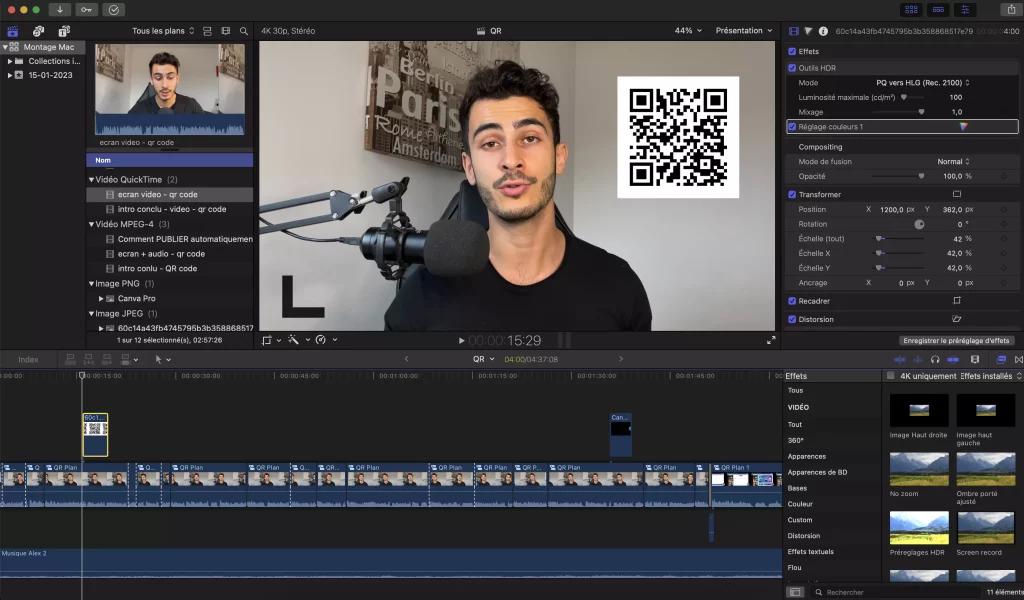This screenshot has width=1024, height=600.
Task: Disable the Outils HDR effect checkbox
Action: click(792, 68)
